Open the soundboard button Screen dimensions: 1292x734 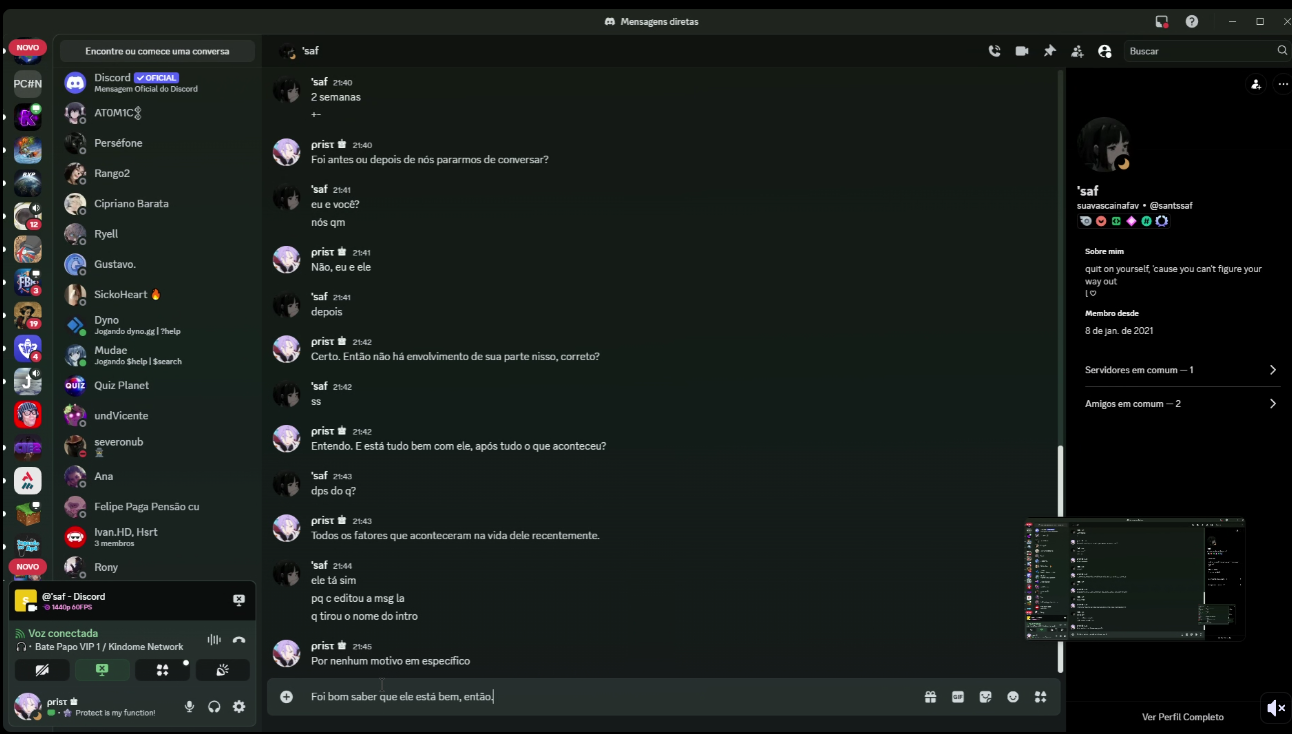coord(222,670)
